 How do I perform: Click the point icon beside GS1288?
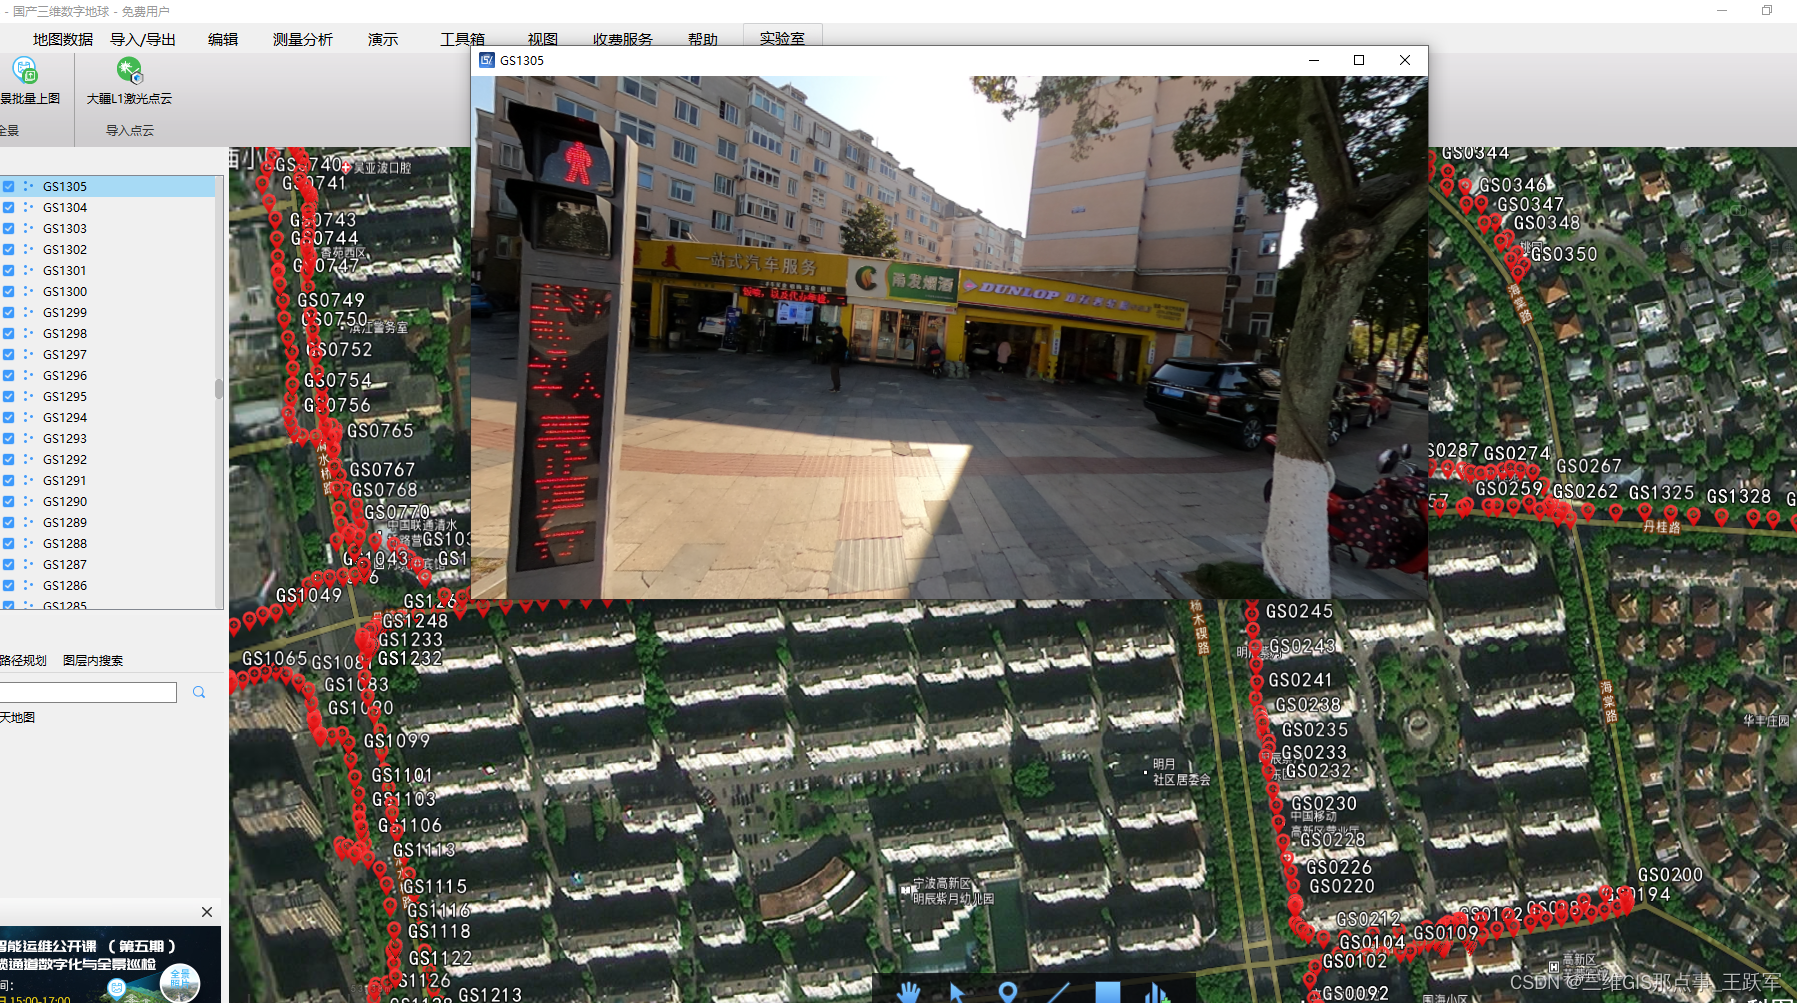[28, 544]
